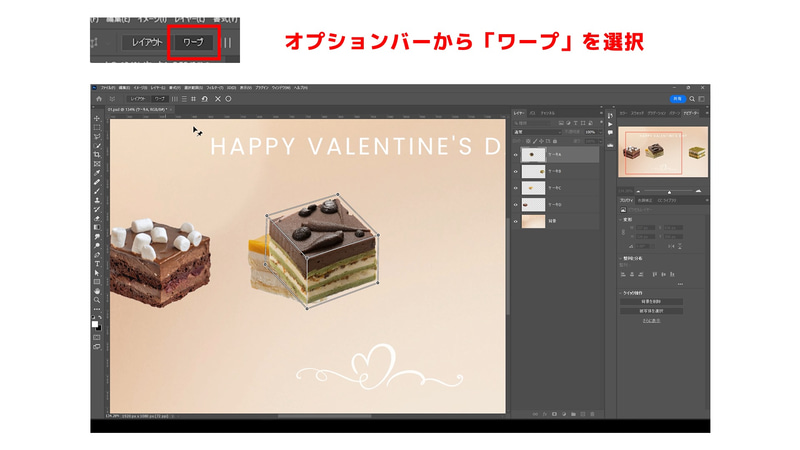Select the Rectangular Marquee tool
The width and height of the screenshot is (800, 450).
click(97, 127)
